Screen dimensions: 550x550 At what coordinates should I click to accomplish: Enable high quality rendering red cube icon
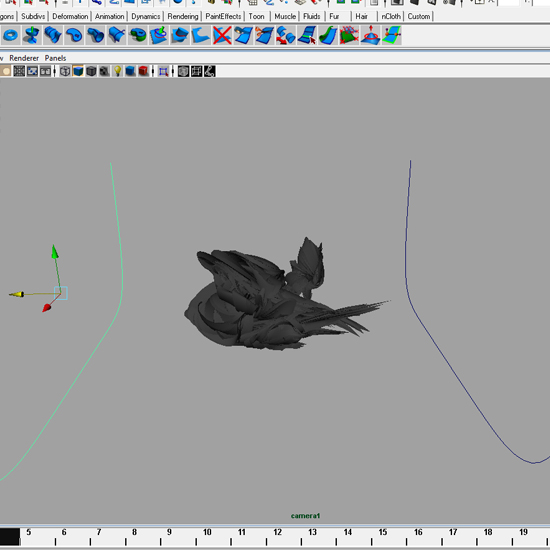pos(143,71)
